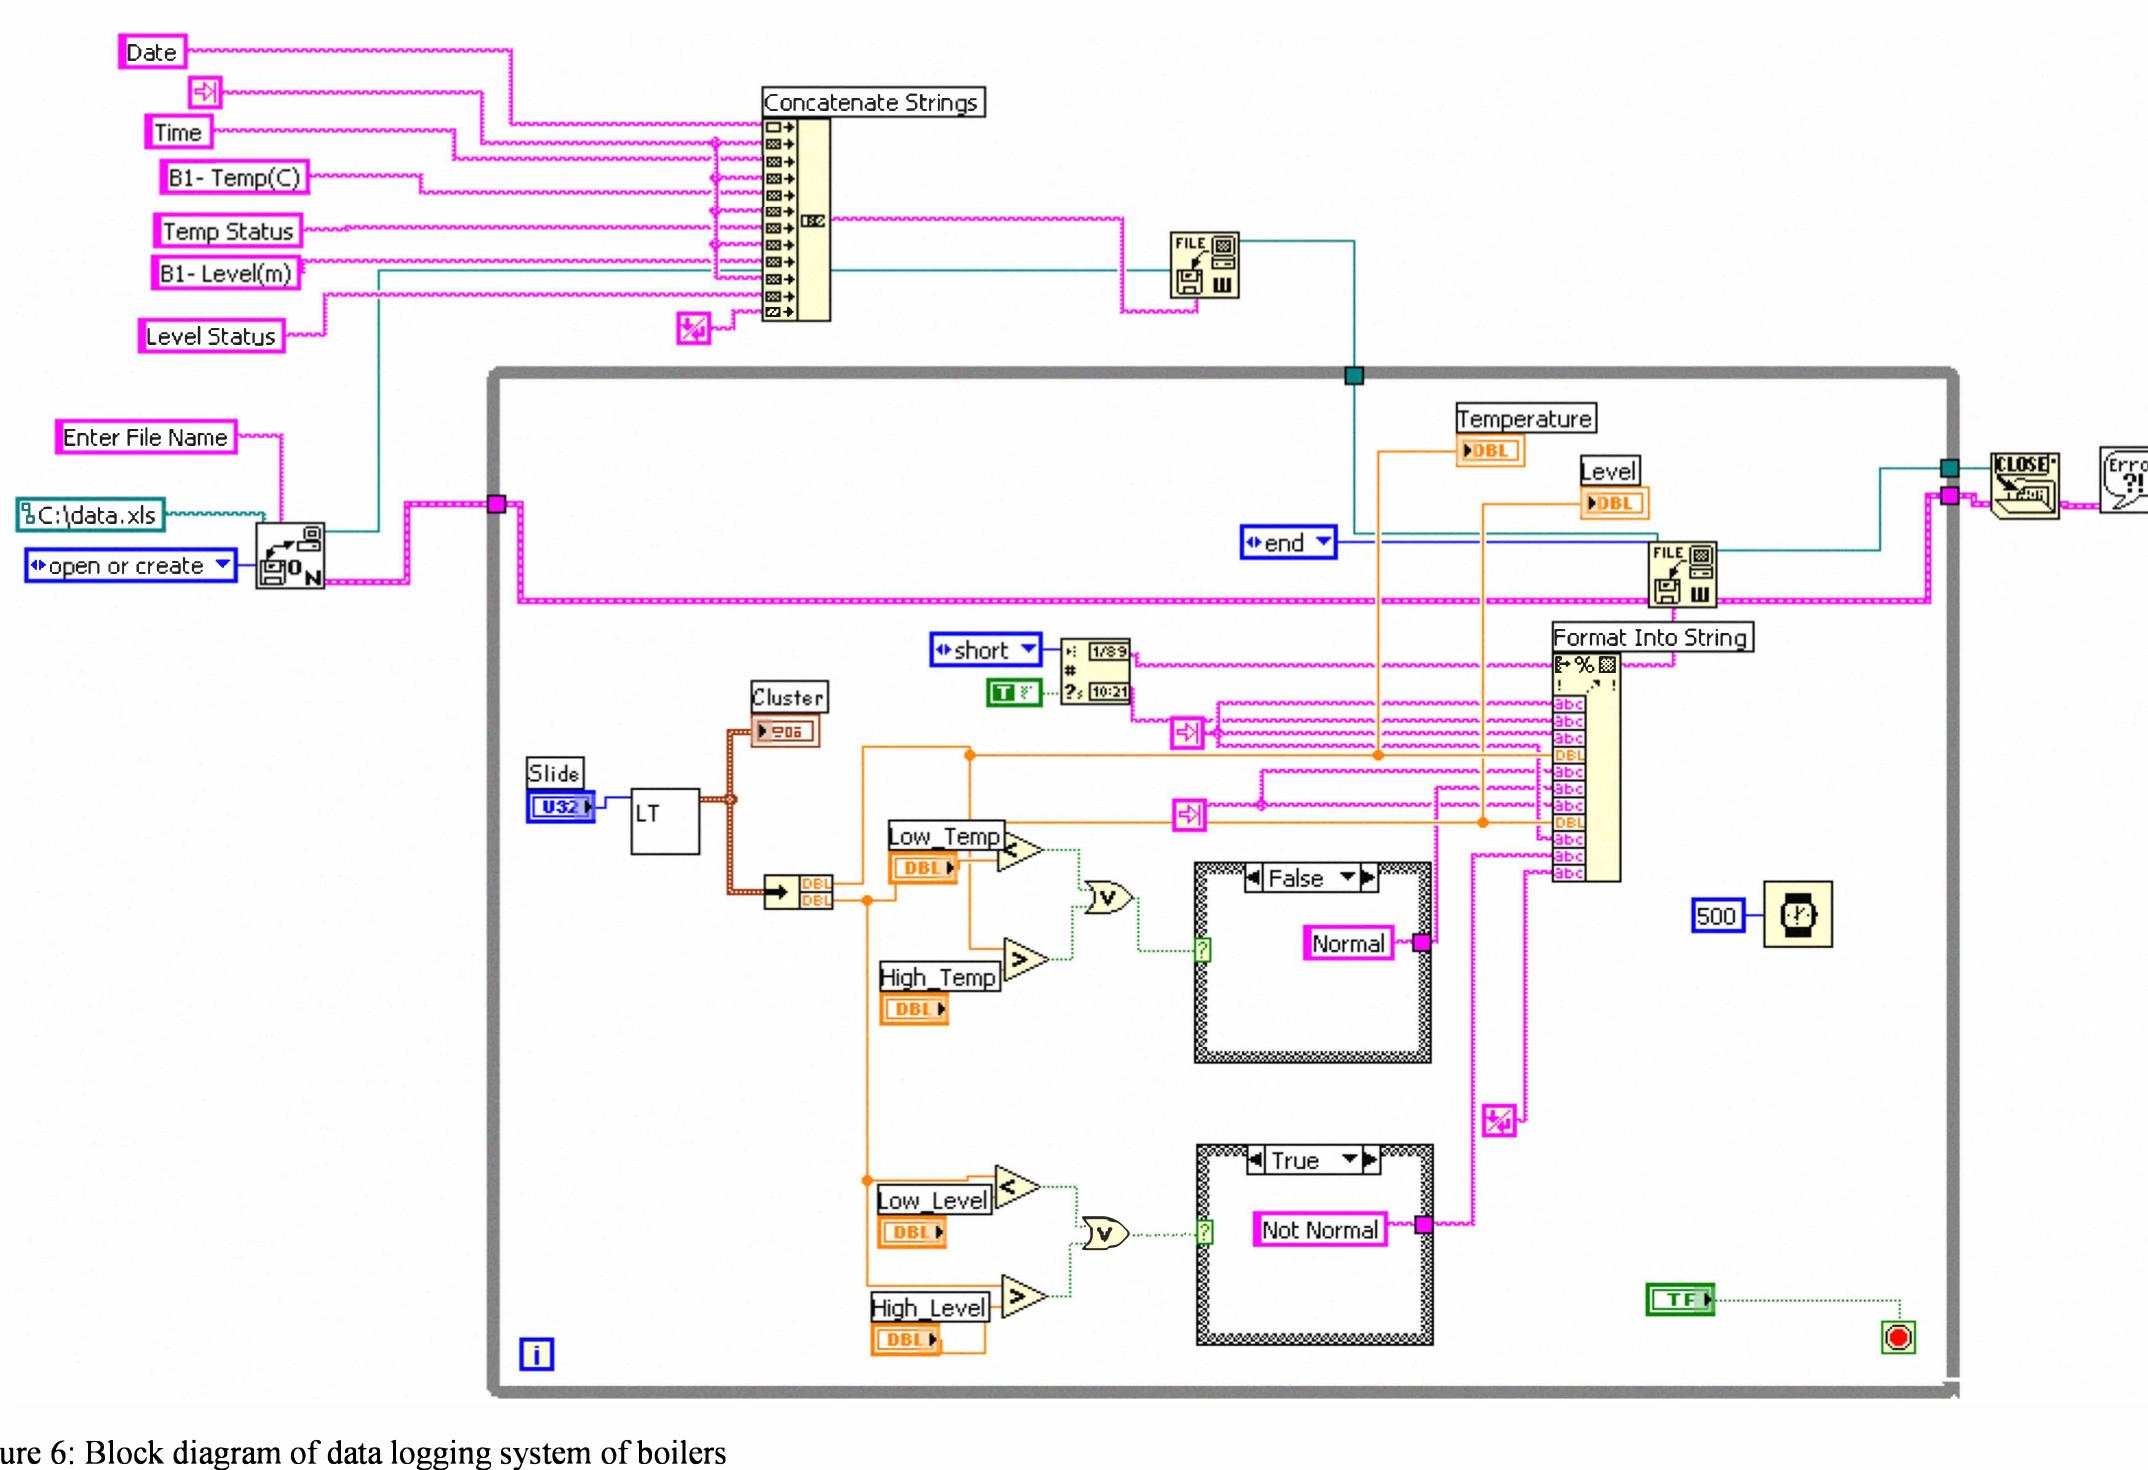The width and height of the screenshot is (2148, 1470).
Task: Click the High_Level DBL terminal
Action: 905,1339
